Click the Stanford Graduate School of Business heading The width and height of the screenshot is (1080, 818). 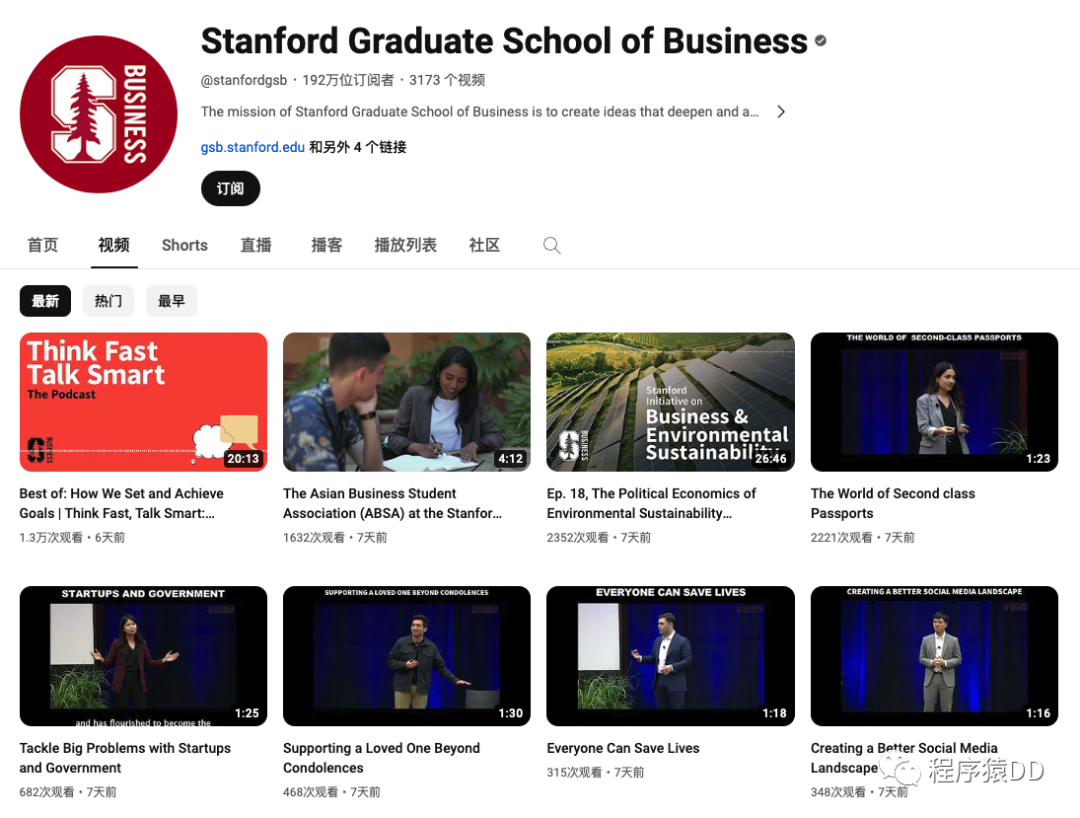click(x=504, y=41)
